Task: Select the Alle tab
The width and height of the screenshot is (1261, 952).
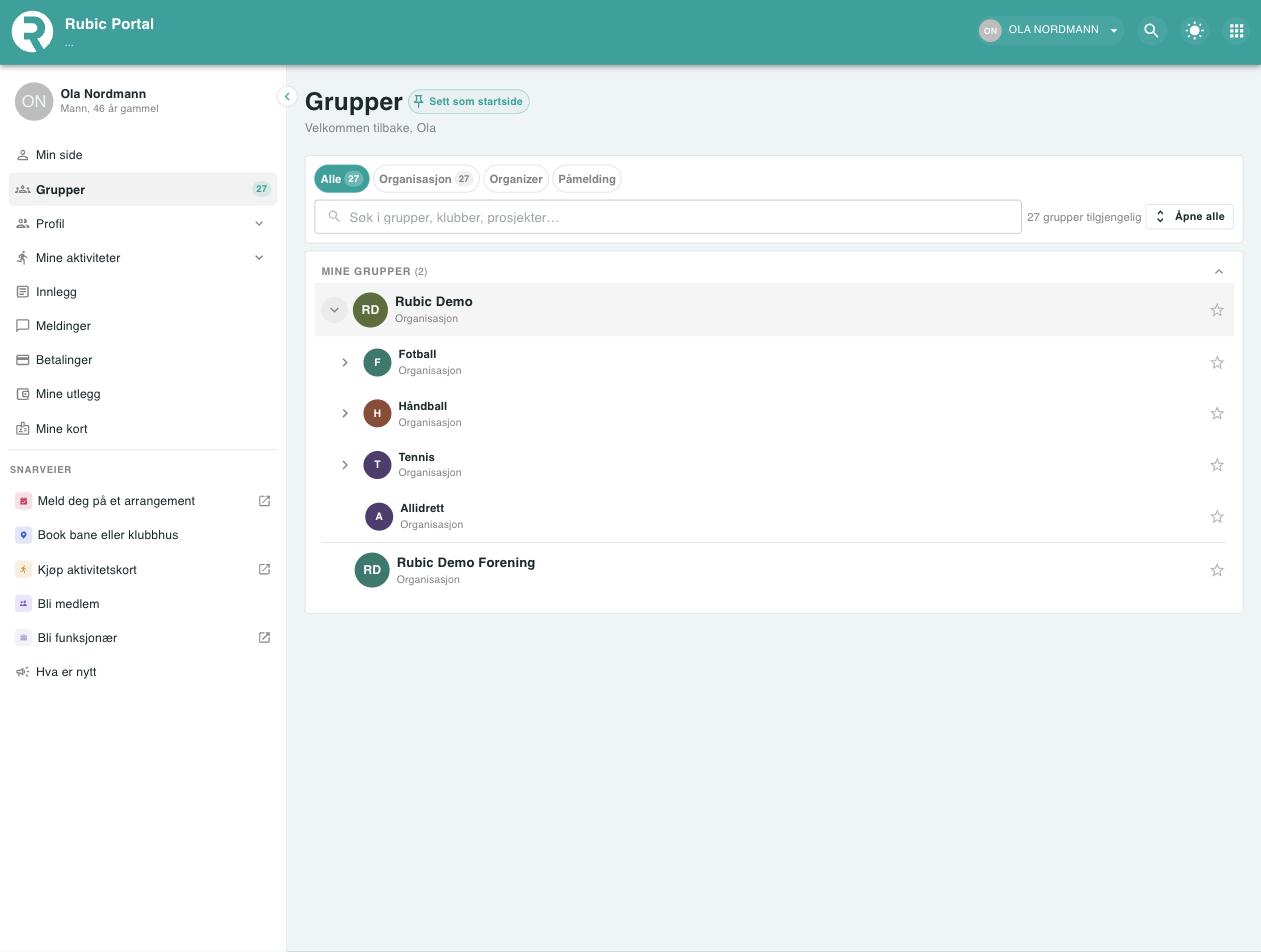Action: tap(341, 179)
